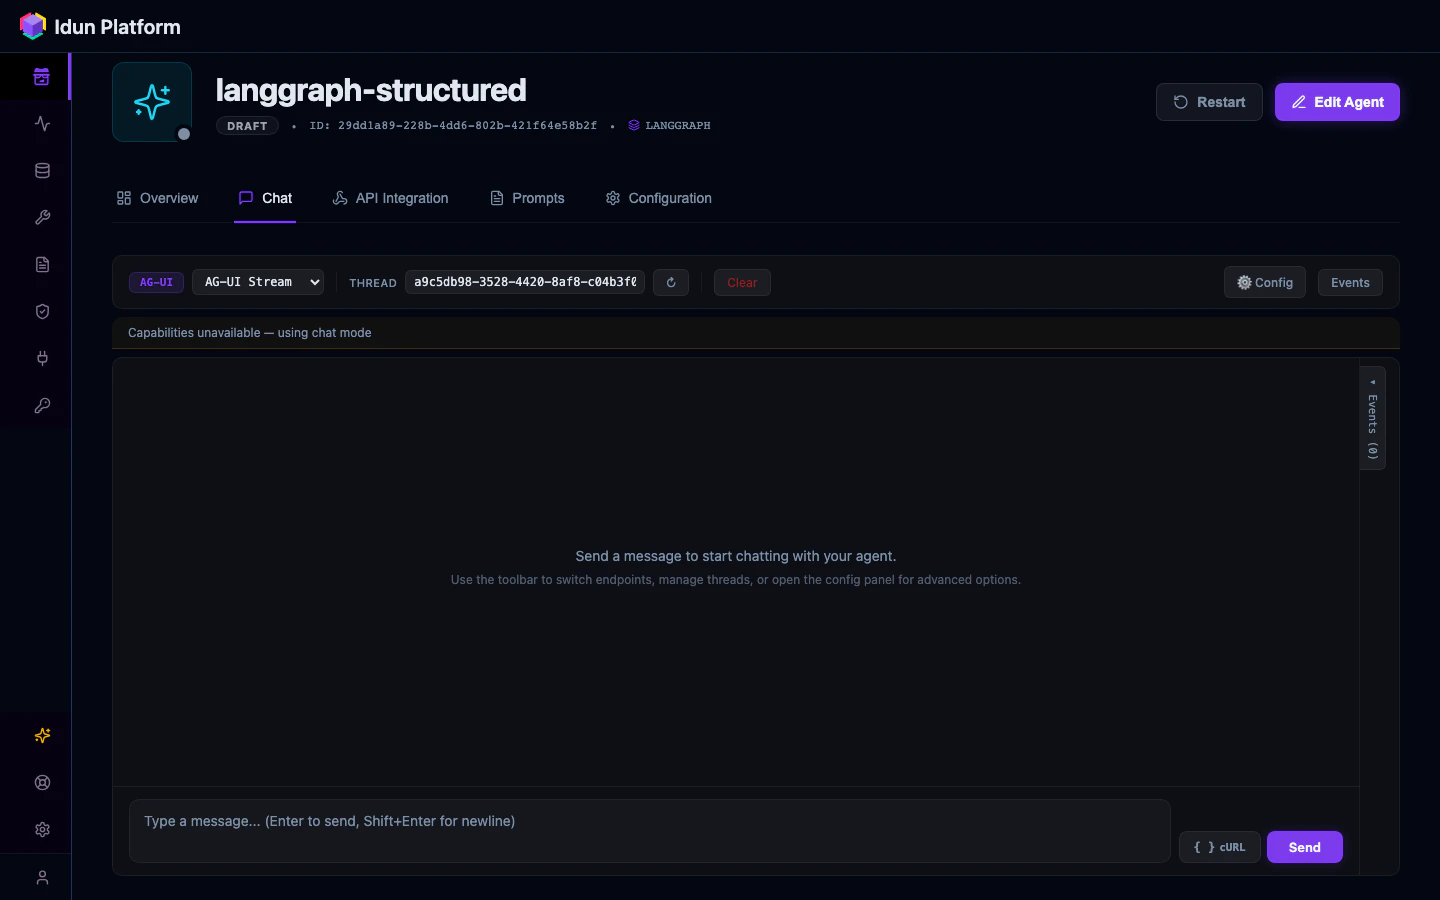The height and width of the screenshot is (900, 1440).
Task: Open the documents sidebar icon
Action: pos(41,264)
